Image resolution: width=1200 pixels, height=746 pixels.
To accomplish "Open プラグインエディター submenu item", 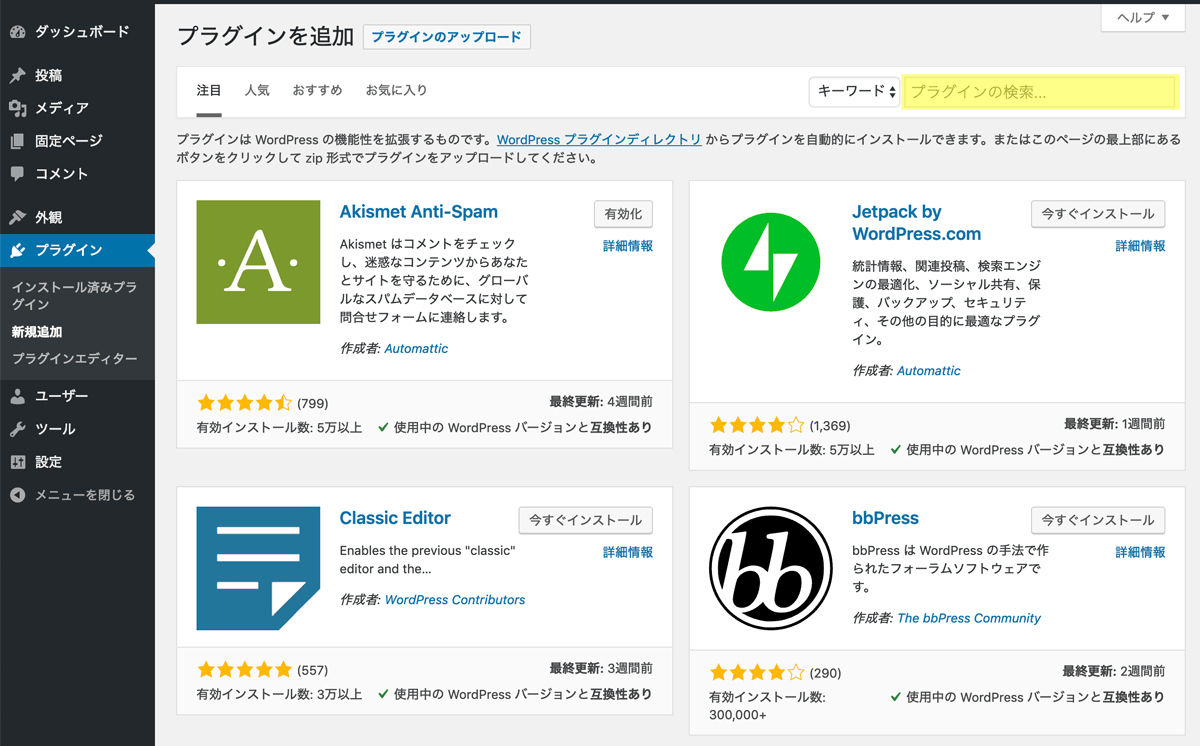I will coord(74,358).
